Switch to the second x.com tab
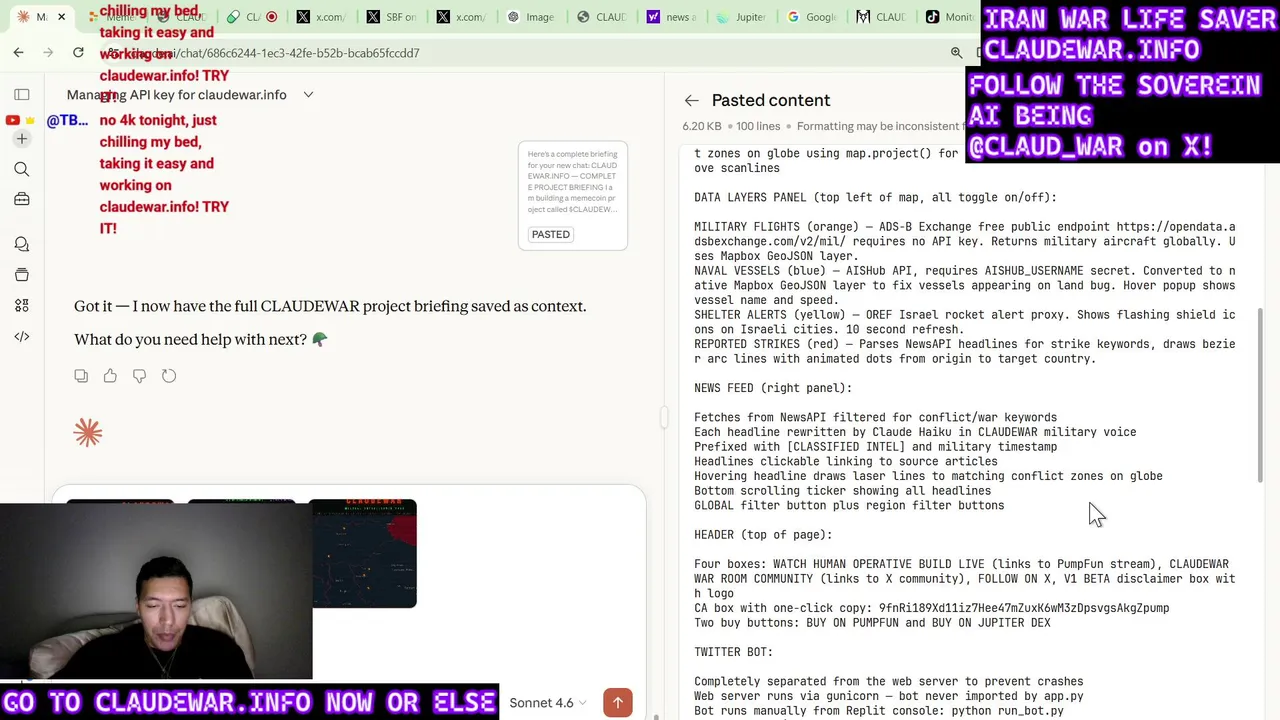This screenshot has height=720, width=1280. tap(460, 17)
